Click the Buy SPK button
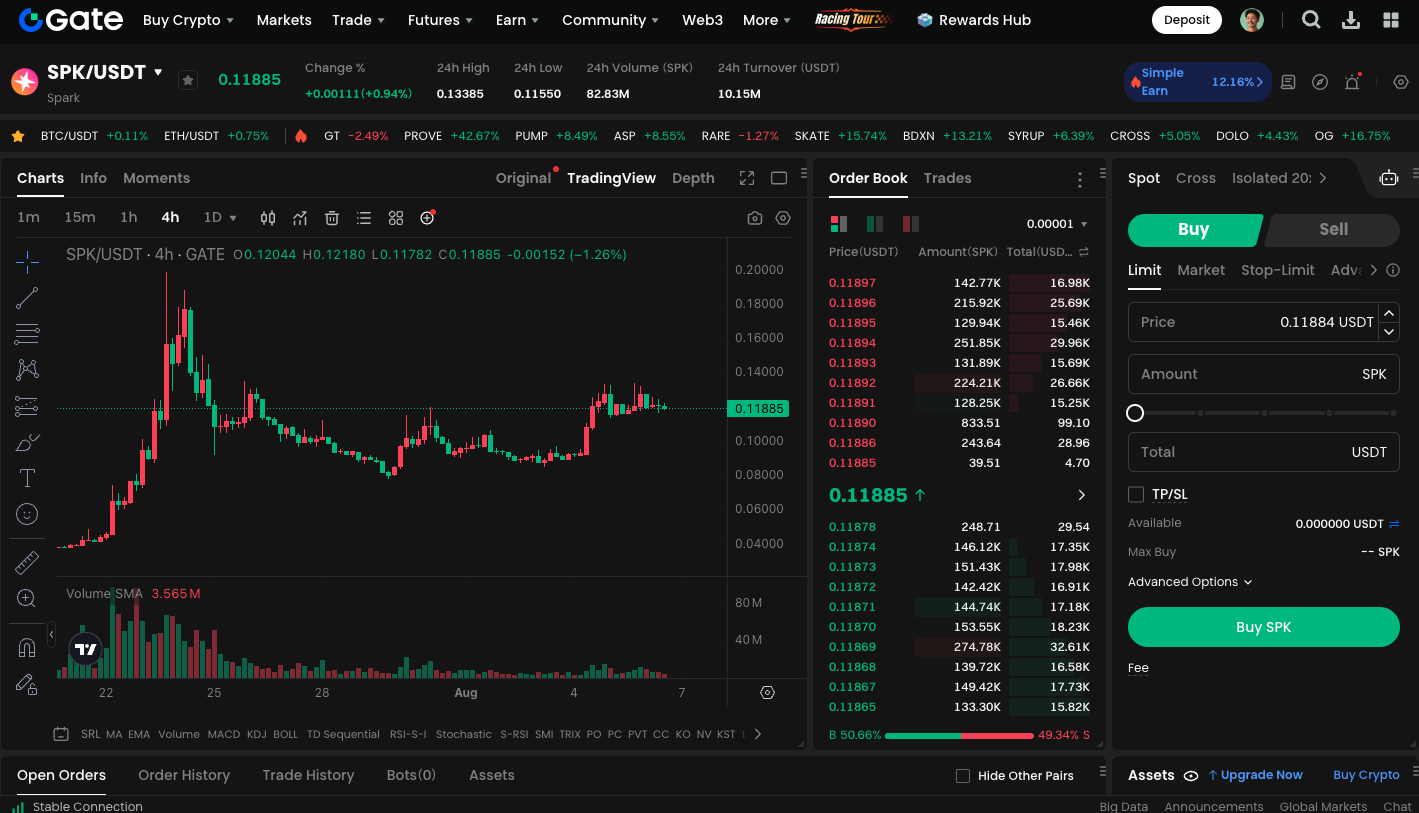Image resolution: width=1419 pixels, height=813 pixels. [1263, 627]
